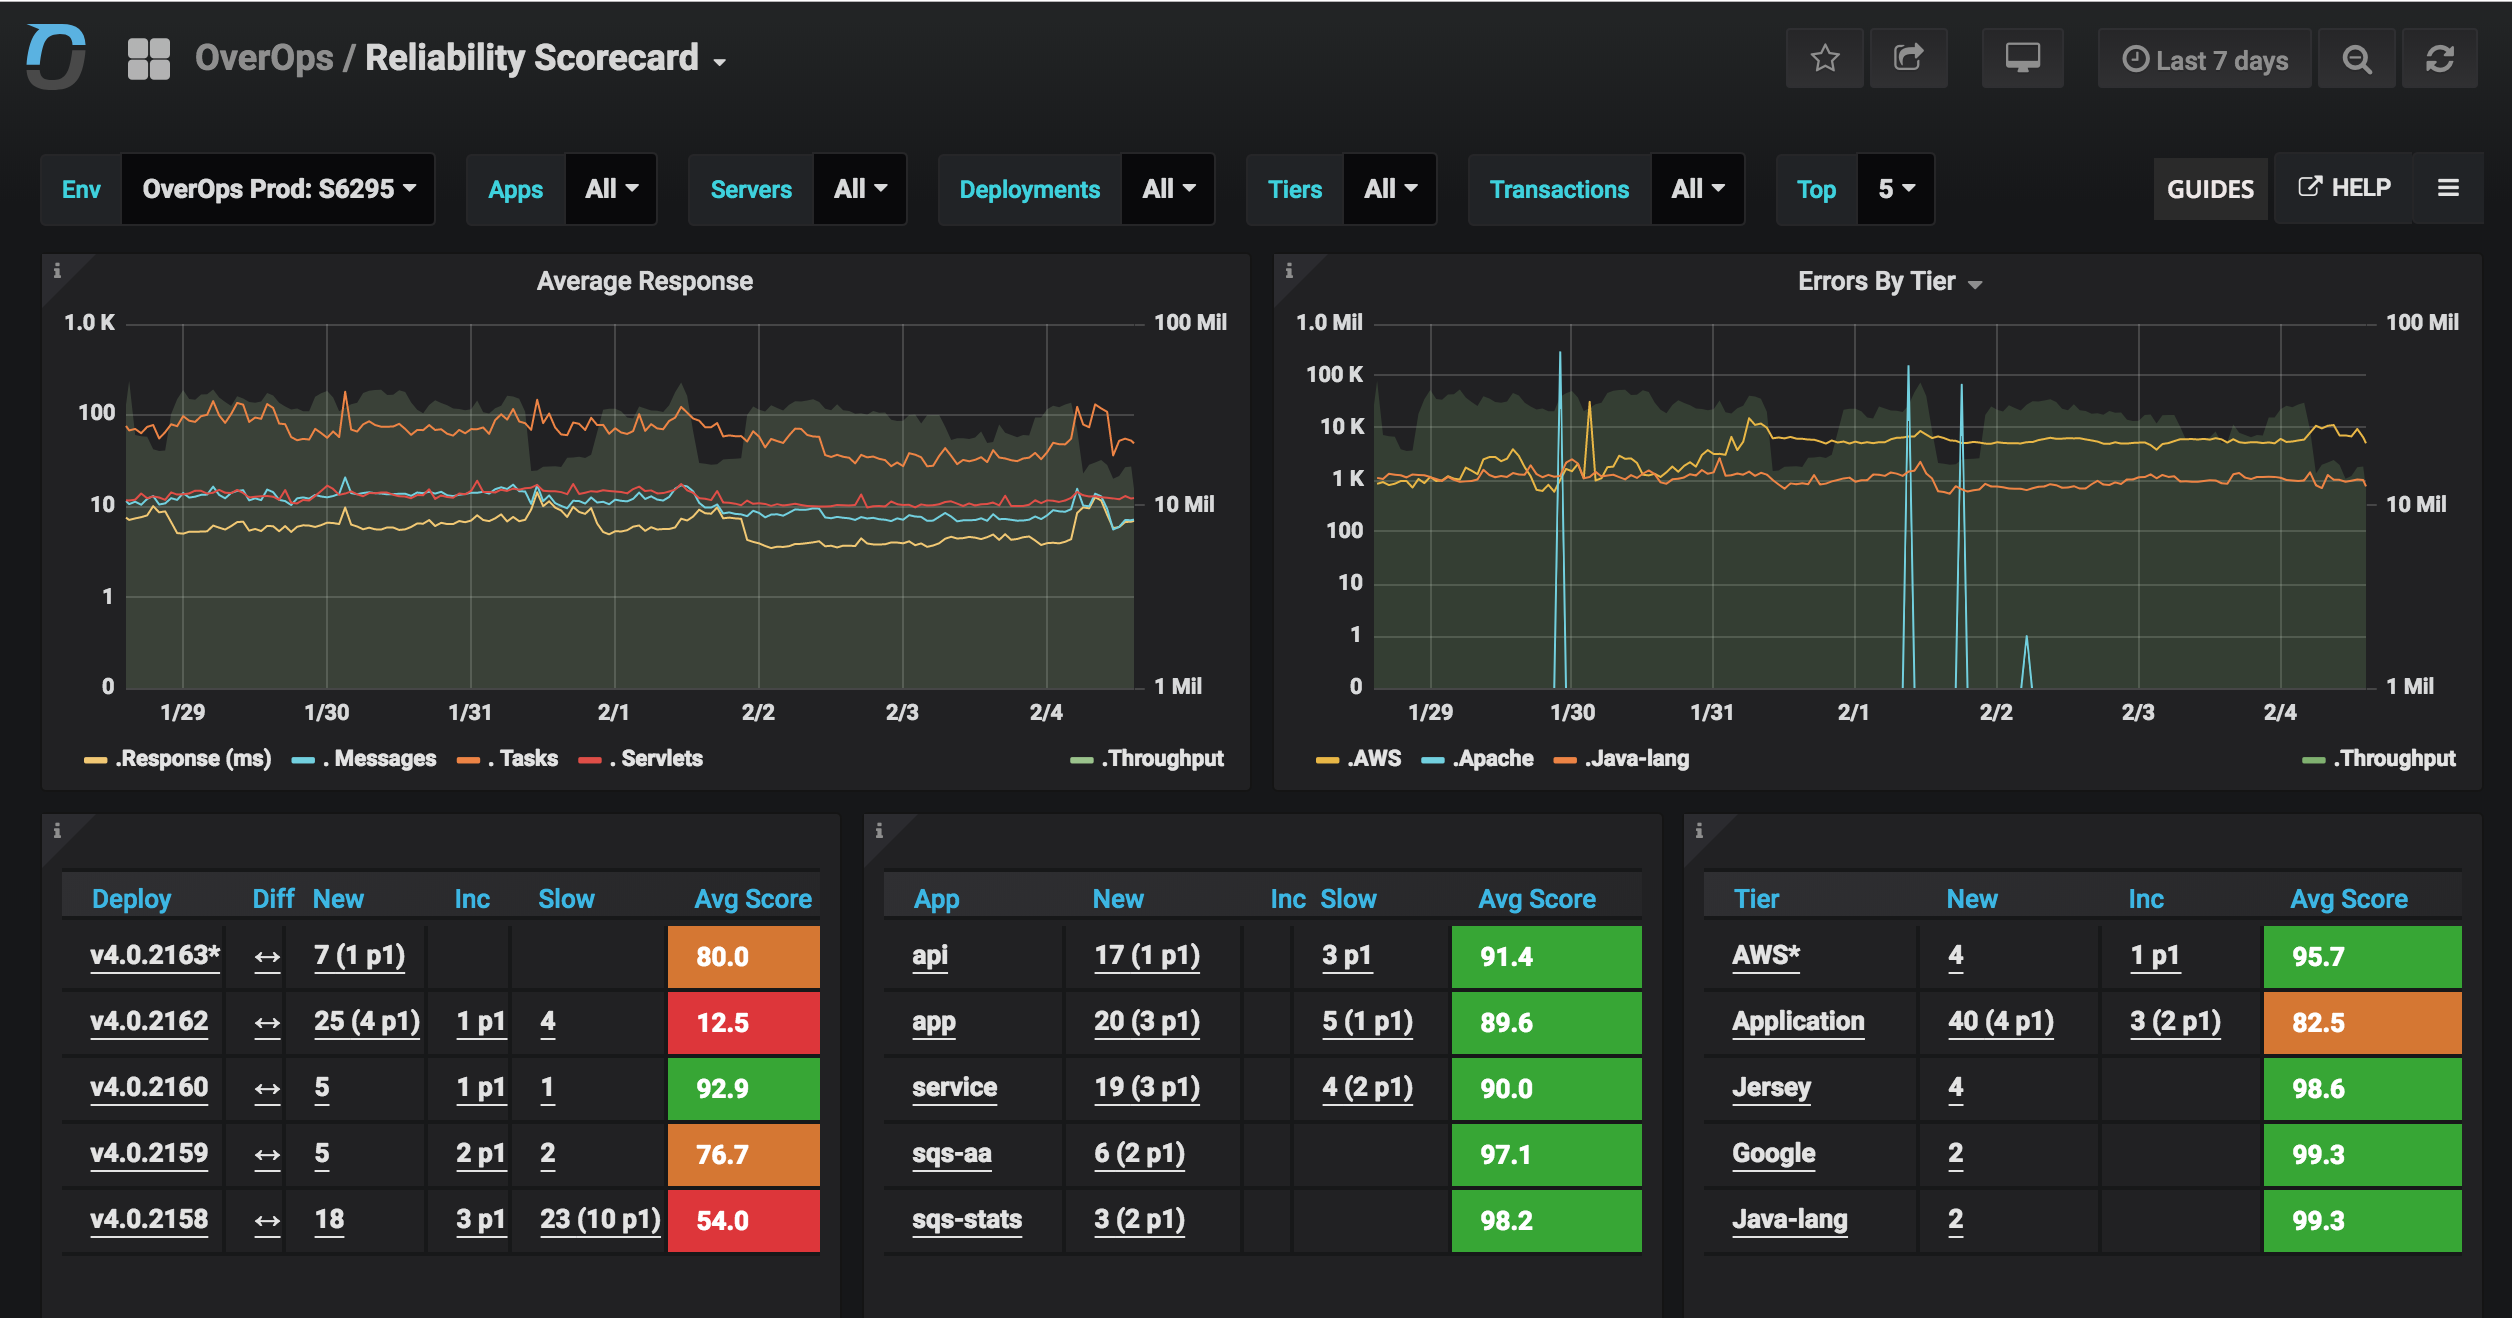The height and width of the screenshot is (1318, 2512).
Task: Open the HELP link
Action: 2344,188
